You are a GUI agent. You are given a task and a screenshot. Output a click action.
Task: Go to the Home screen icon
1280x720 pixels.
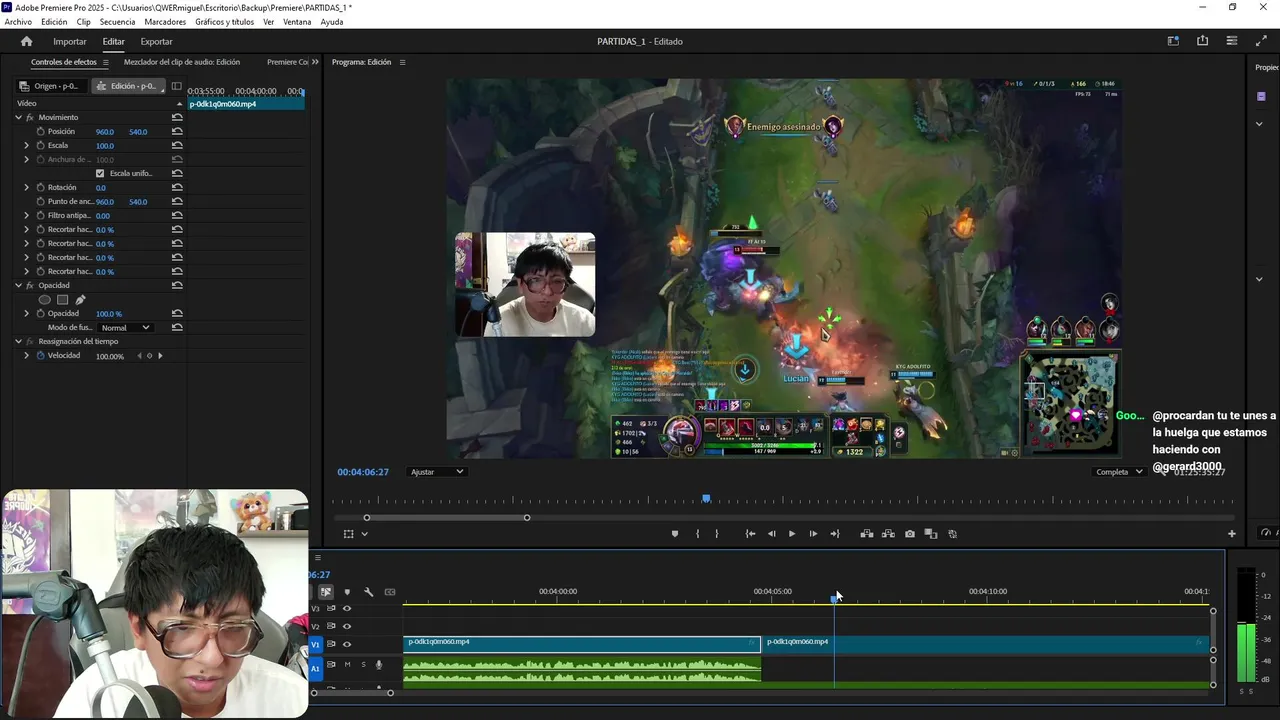(x=26, y=41)
